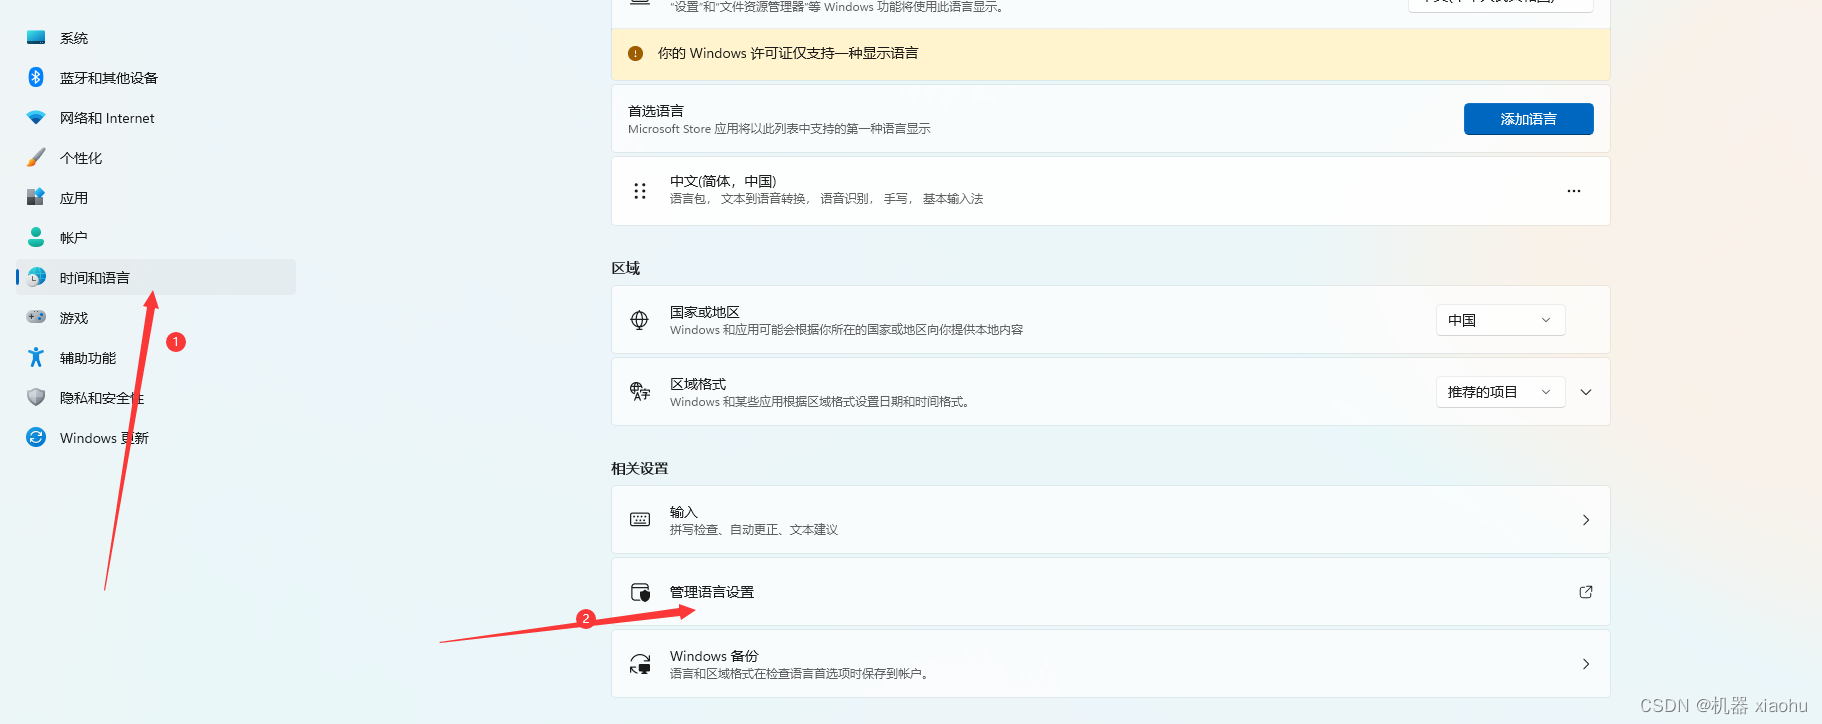Select the 应用 sidebar entry
The width and height of the screenshot is (1822, 724).
(x=156, y=197)
